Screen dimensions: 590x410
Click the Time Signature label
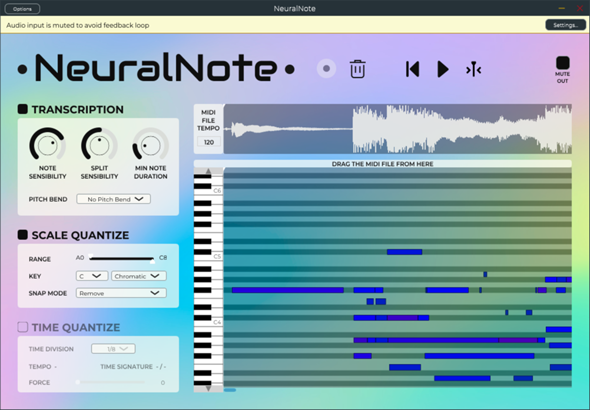[126, 366]
